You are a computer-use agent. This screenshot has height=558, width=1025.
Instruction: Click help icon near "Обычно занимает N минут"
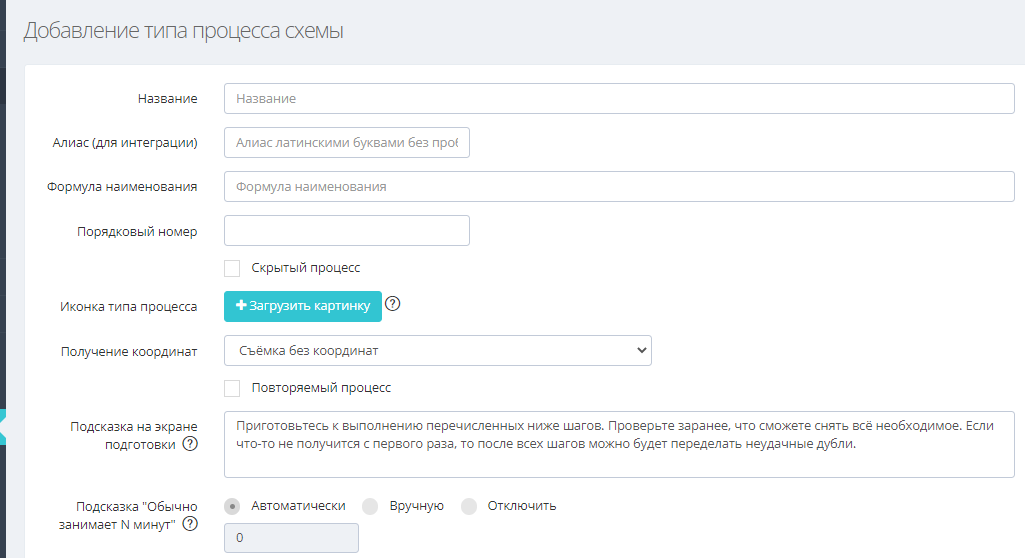pos(189,523)
